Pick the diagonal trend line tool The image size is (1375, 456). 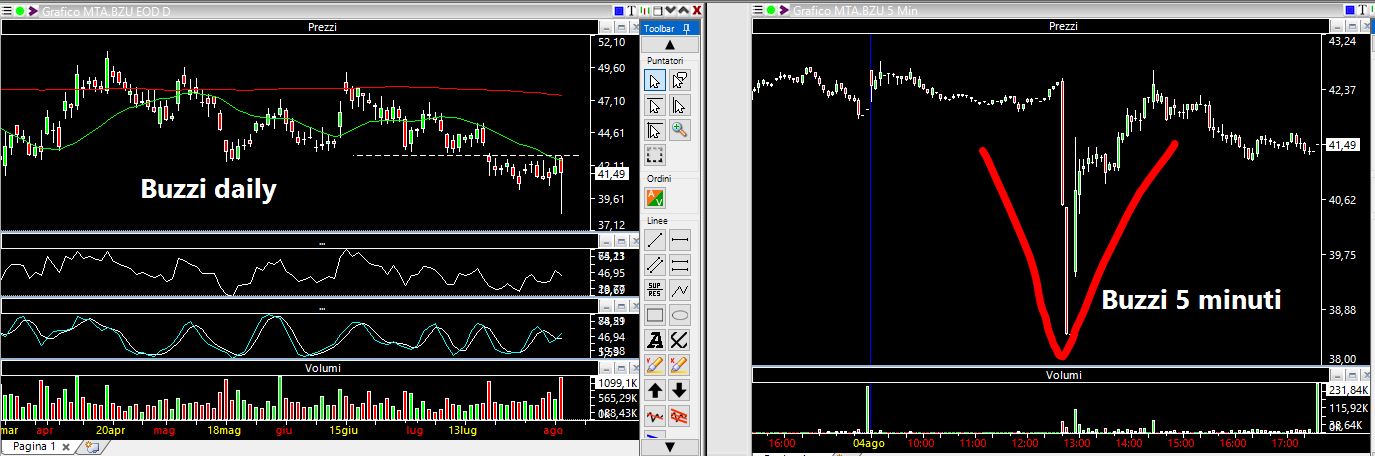[655, 240]
